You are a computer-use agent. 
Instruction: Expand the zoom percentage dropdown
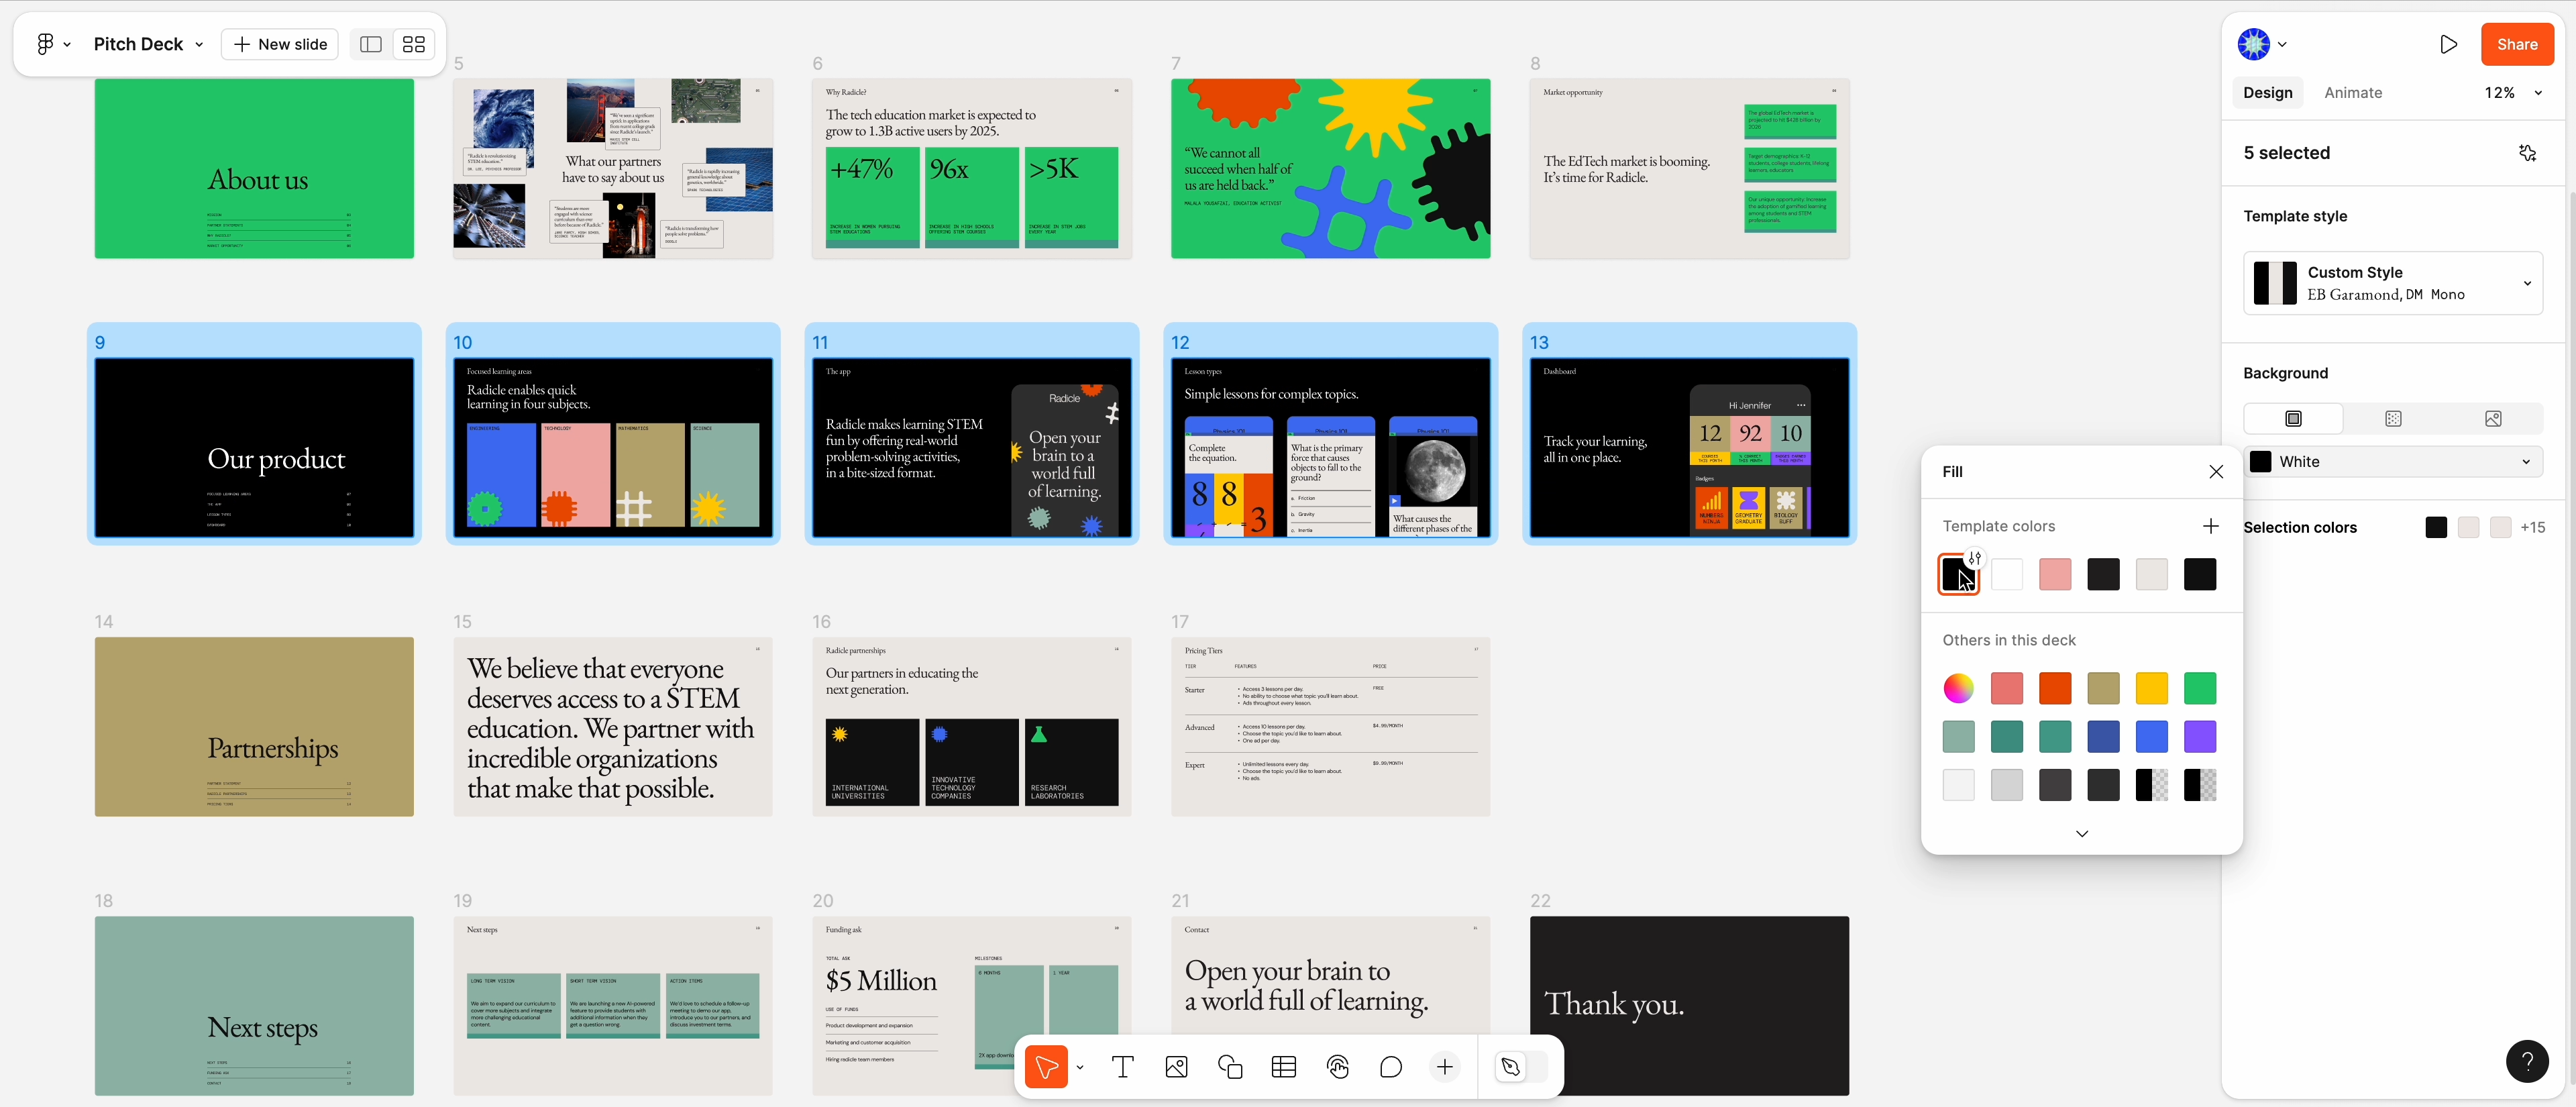point(2538,93)
